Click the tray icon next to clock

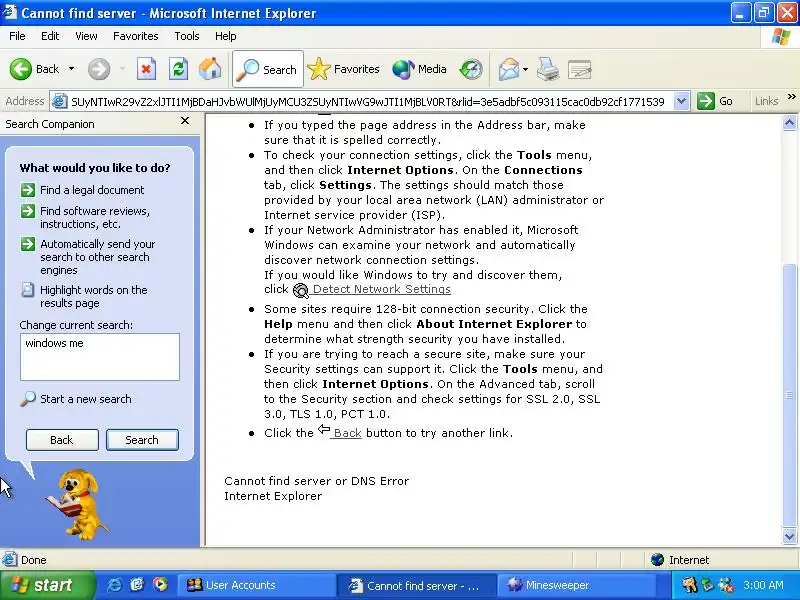point(725,585)
